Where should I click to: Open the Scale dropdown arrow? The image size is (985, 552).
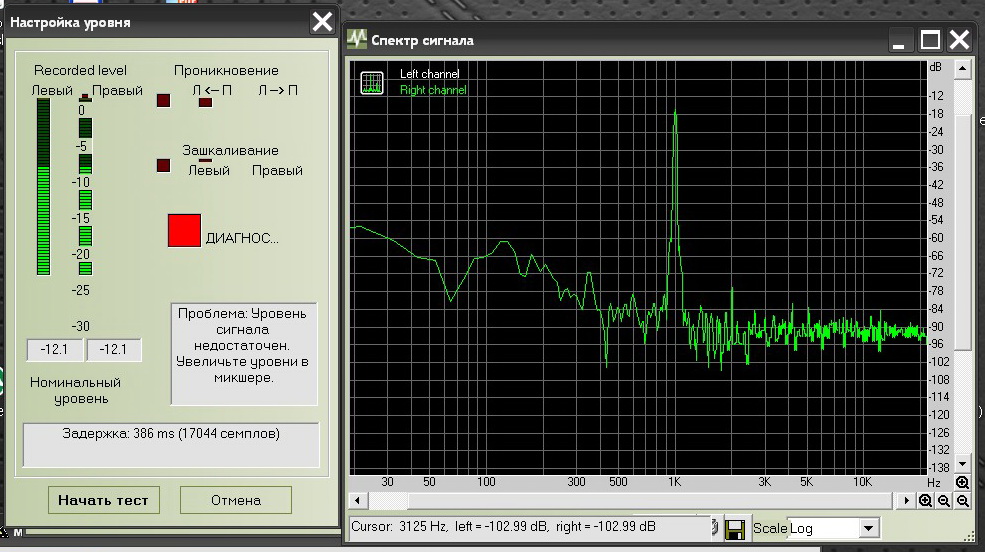(x=868, y=528)
